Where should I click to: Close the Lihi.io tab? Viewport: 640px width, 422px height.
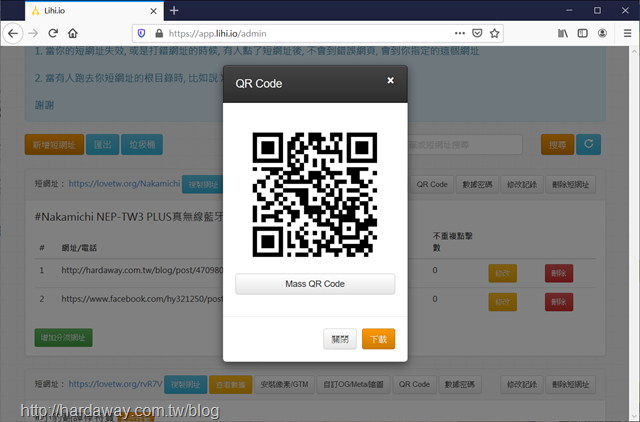(x=153, y=11)
